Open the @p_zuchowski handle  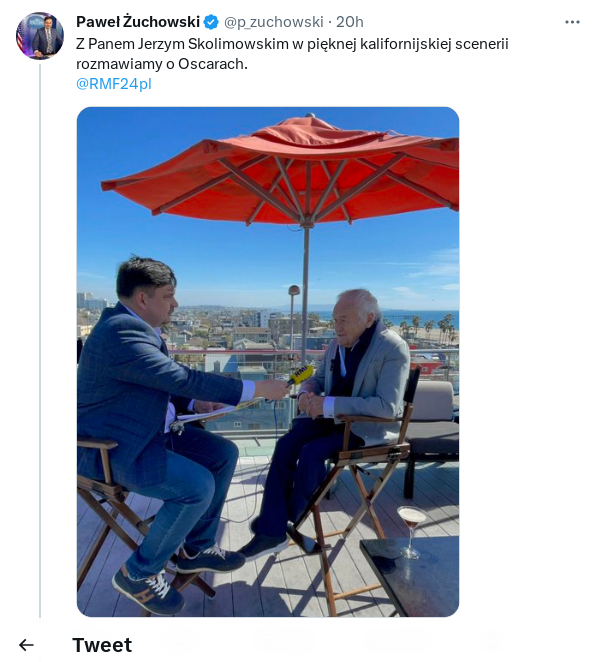273,22
